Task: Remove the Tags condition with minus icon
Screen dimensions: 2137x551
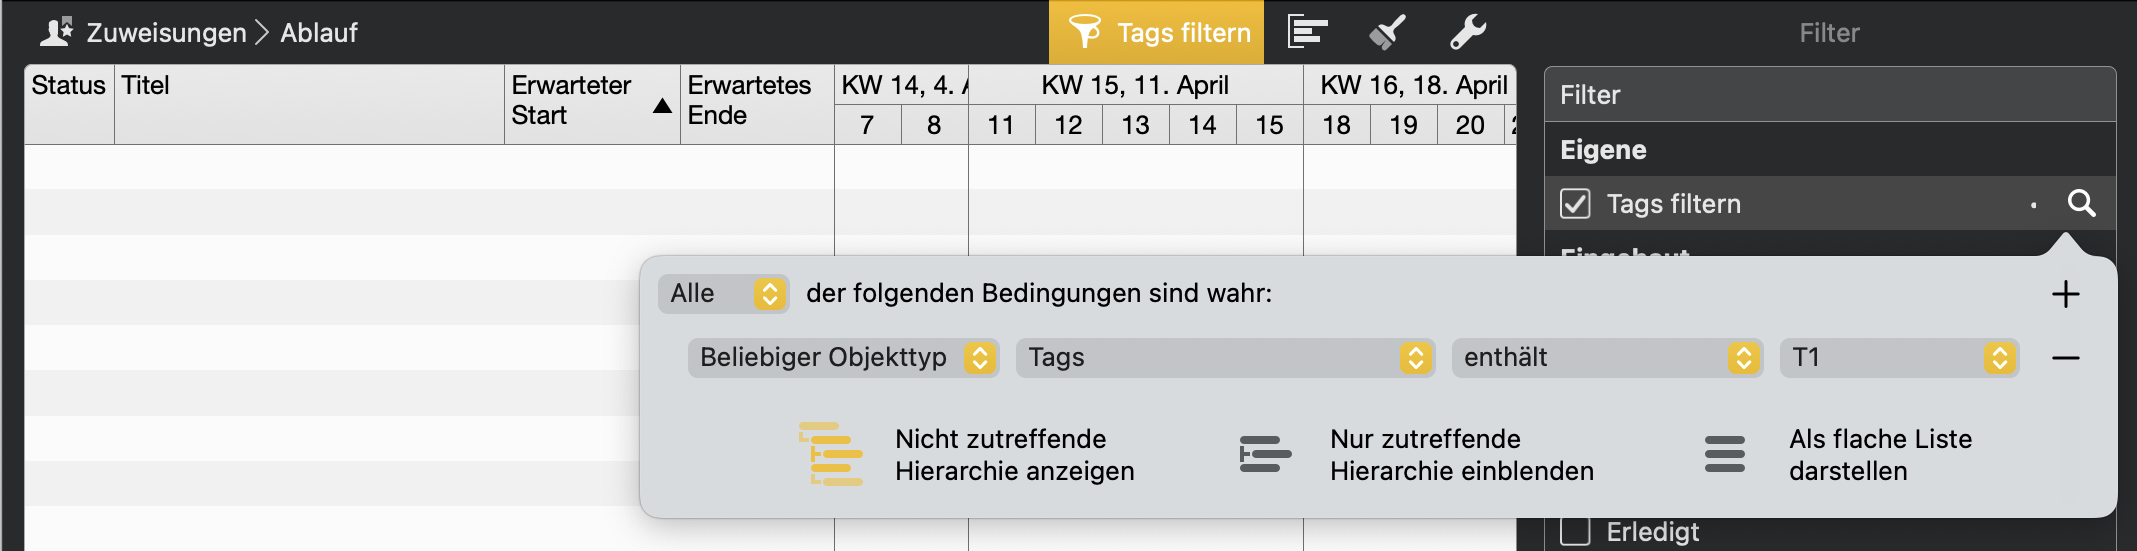Action: pyautogui.click(x=2065, y=358)
